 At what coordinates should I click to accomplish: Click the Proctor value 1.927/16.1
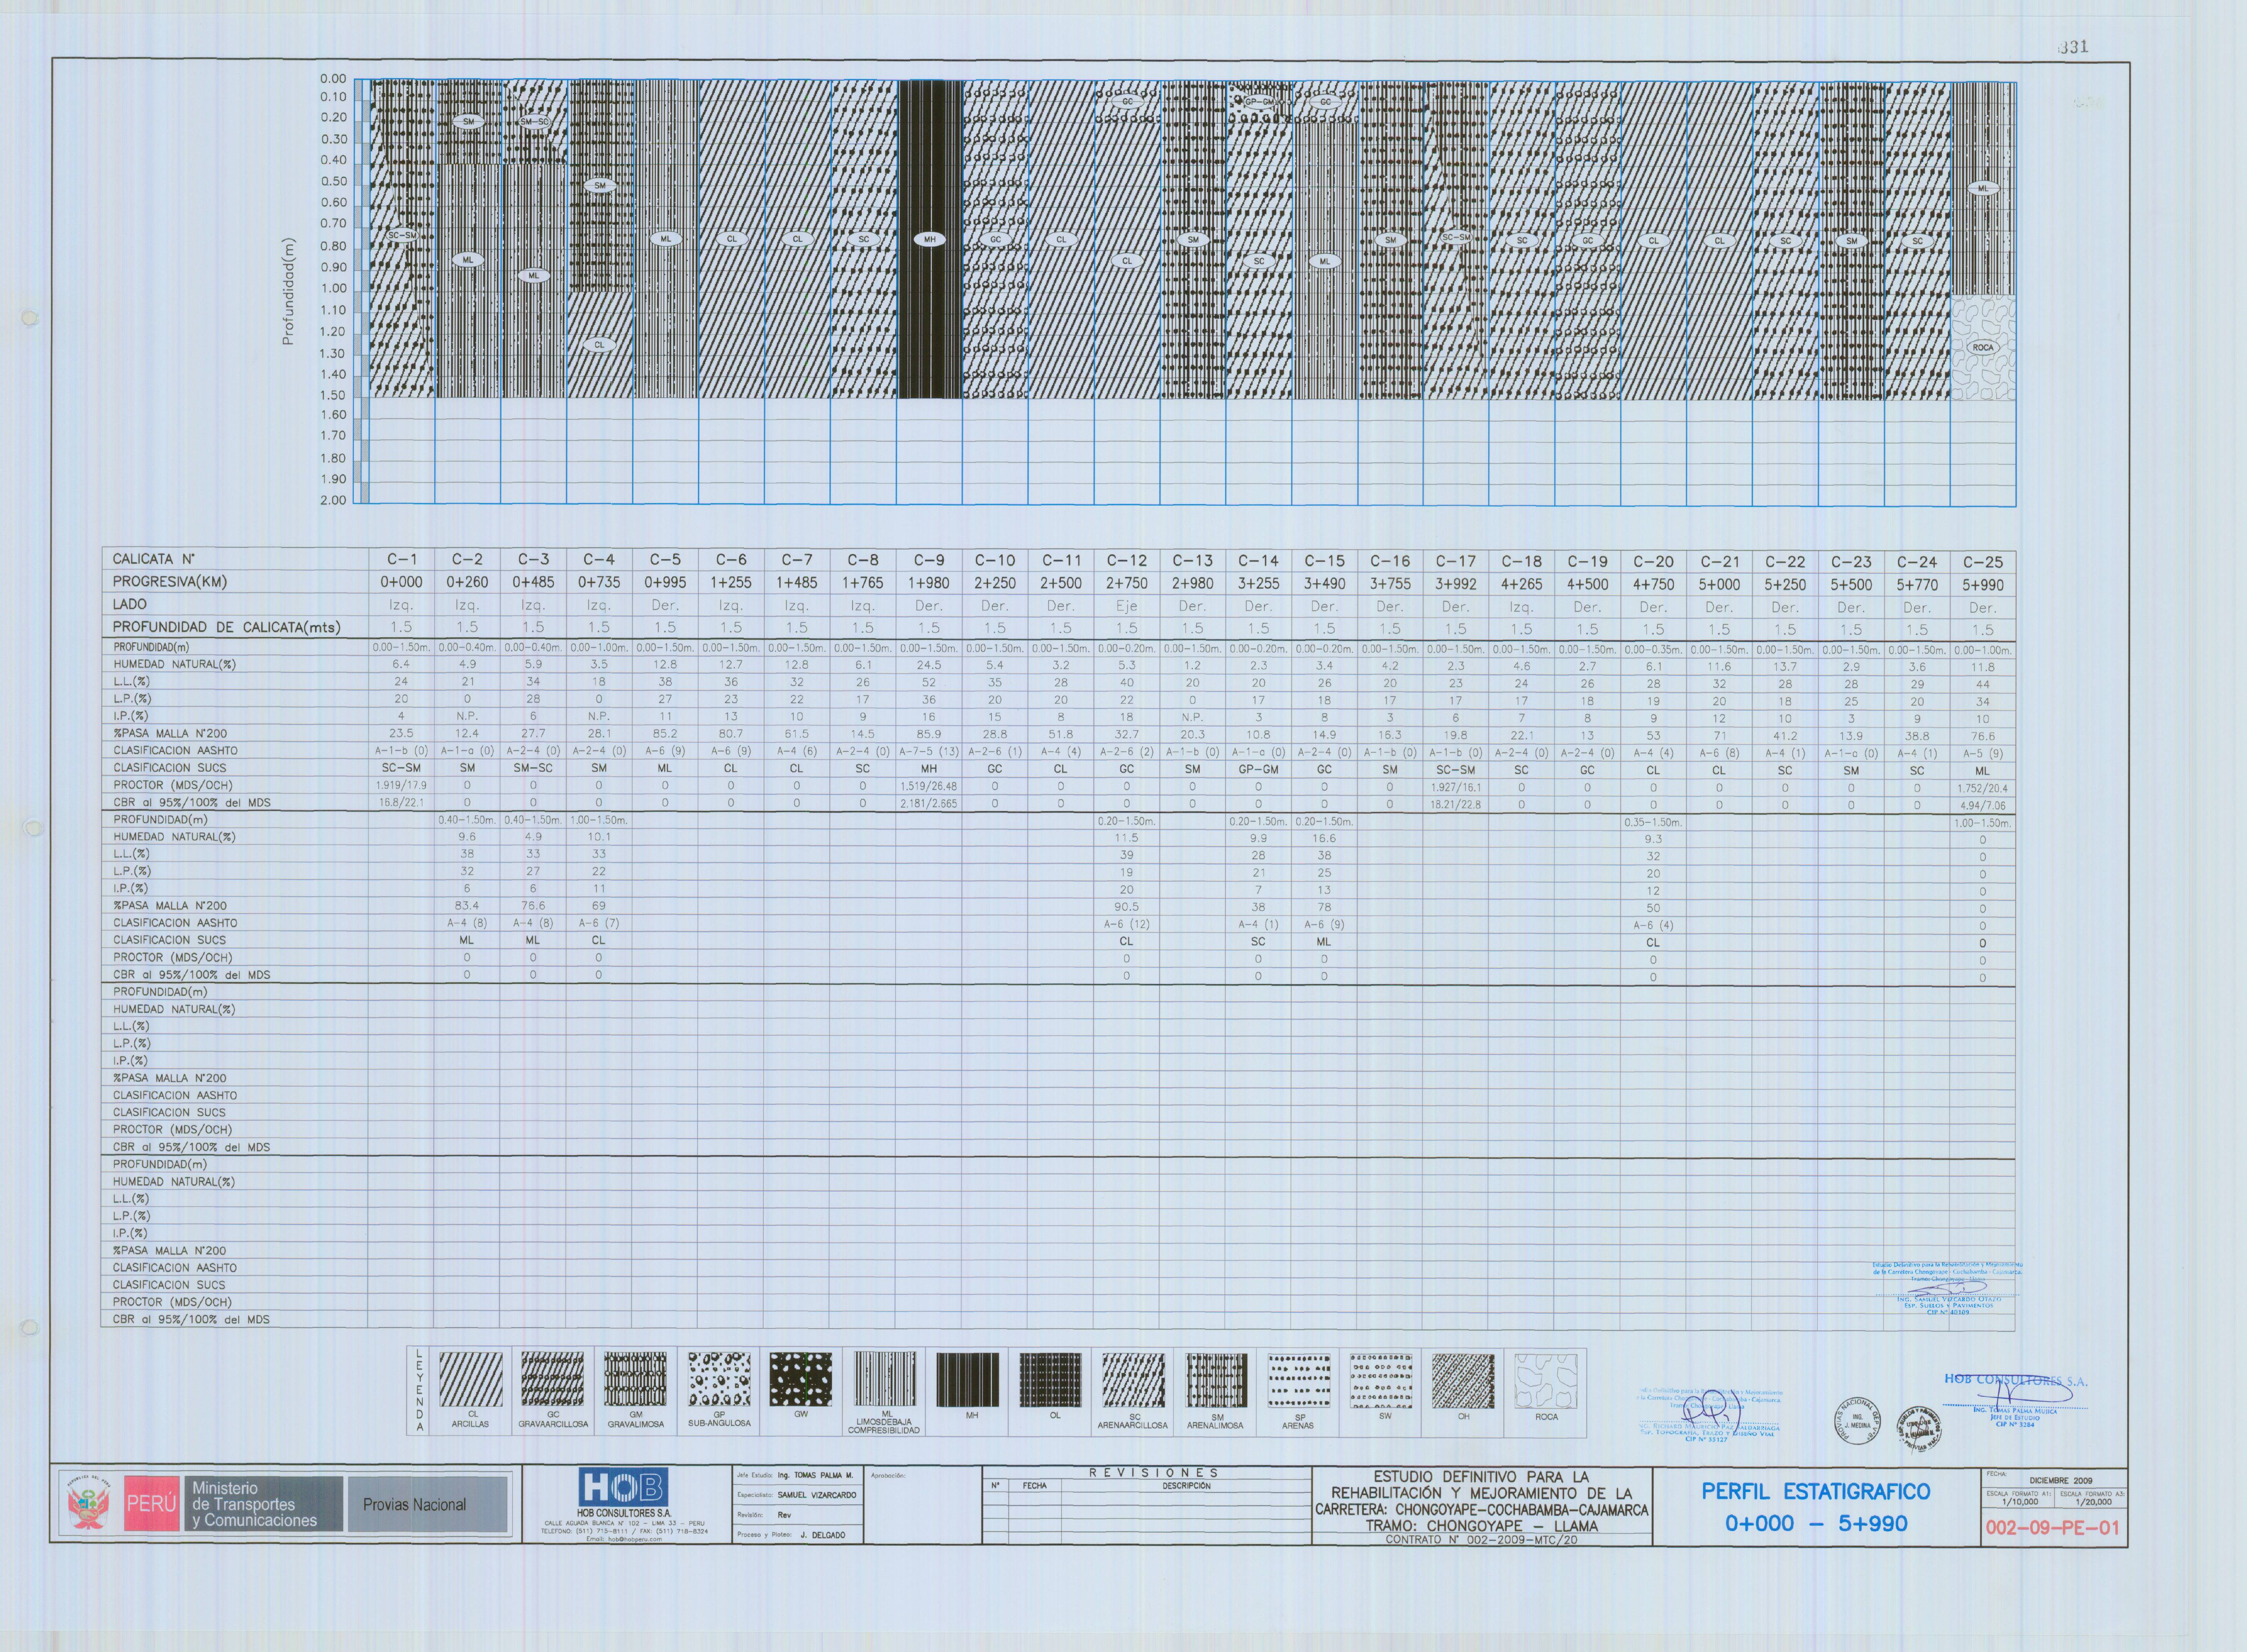(x=1455, y=788)
